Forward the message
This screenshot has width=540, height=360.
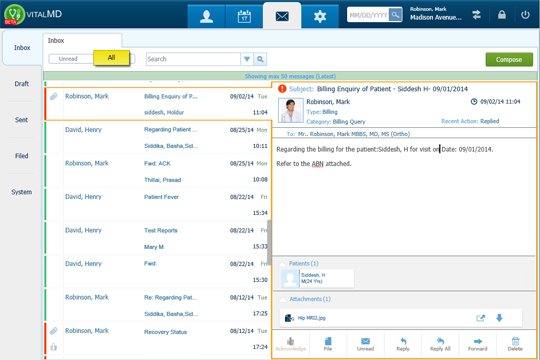478,344
